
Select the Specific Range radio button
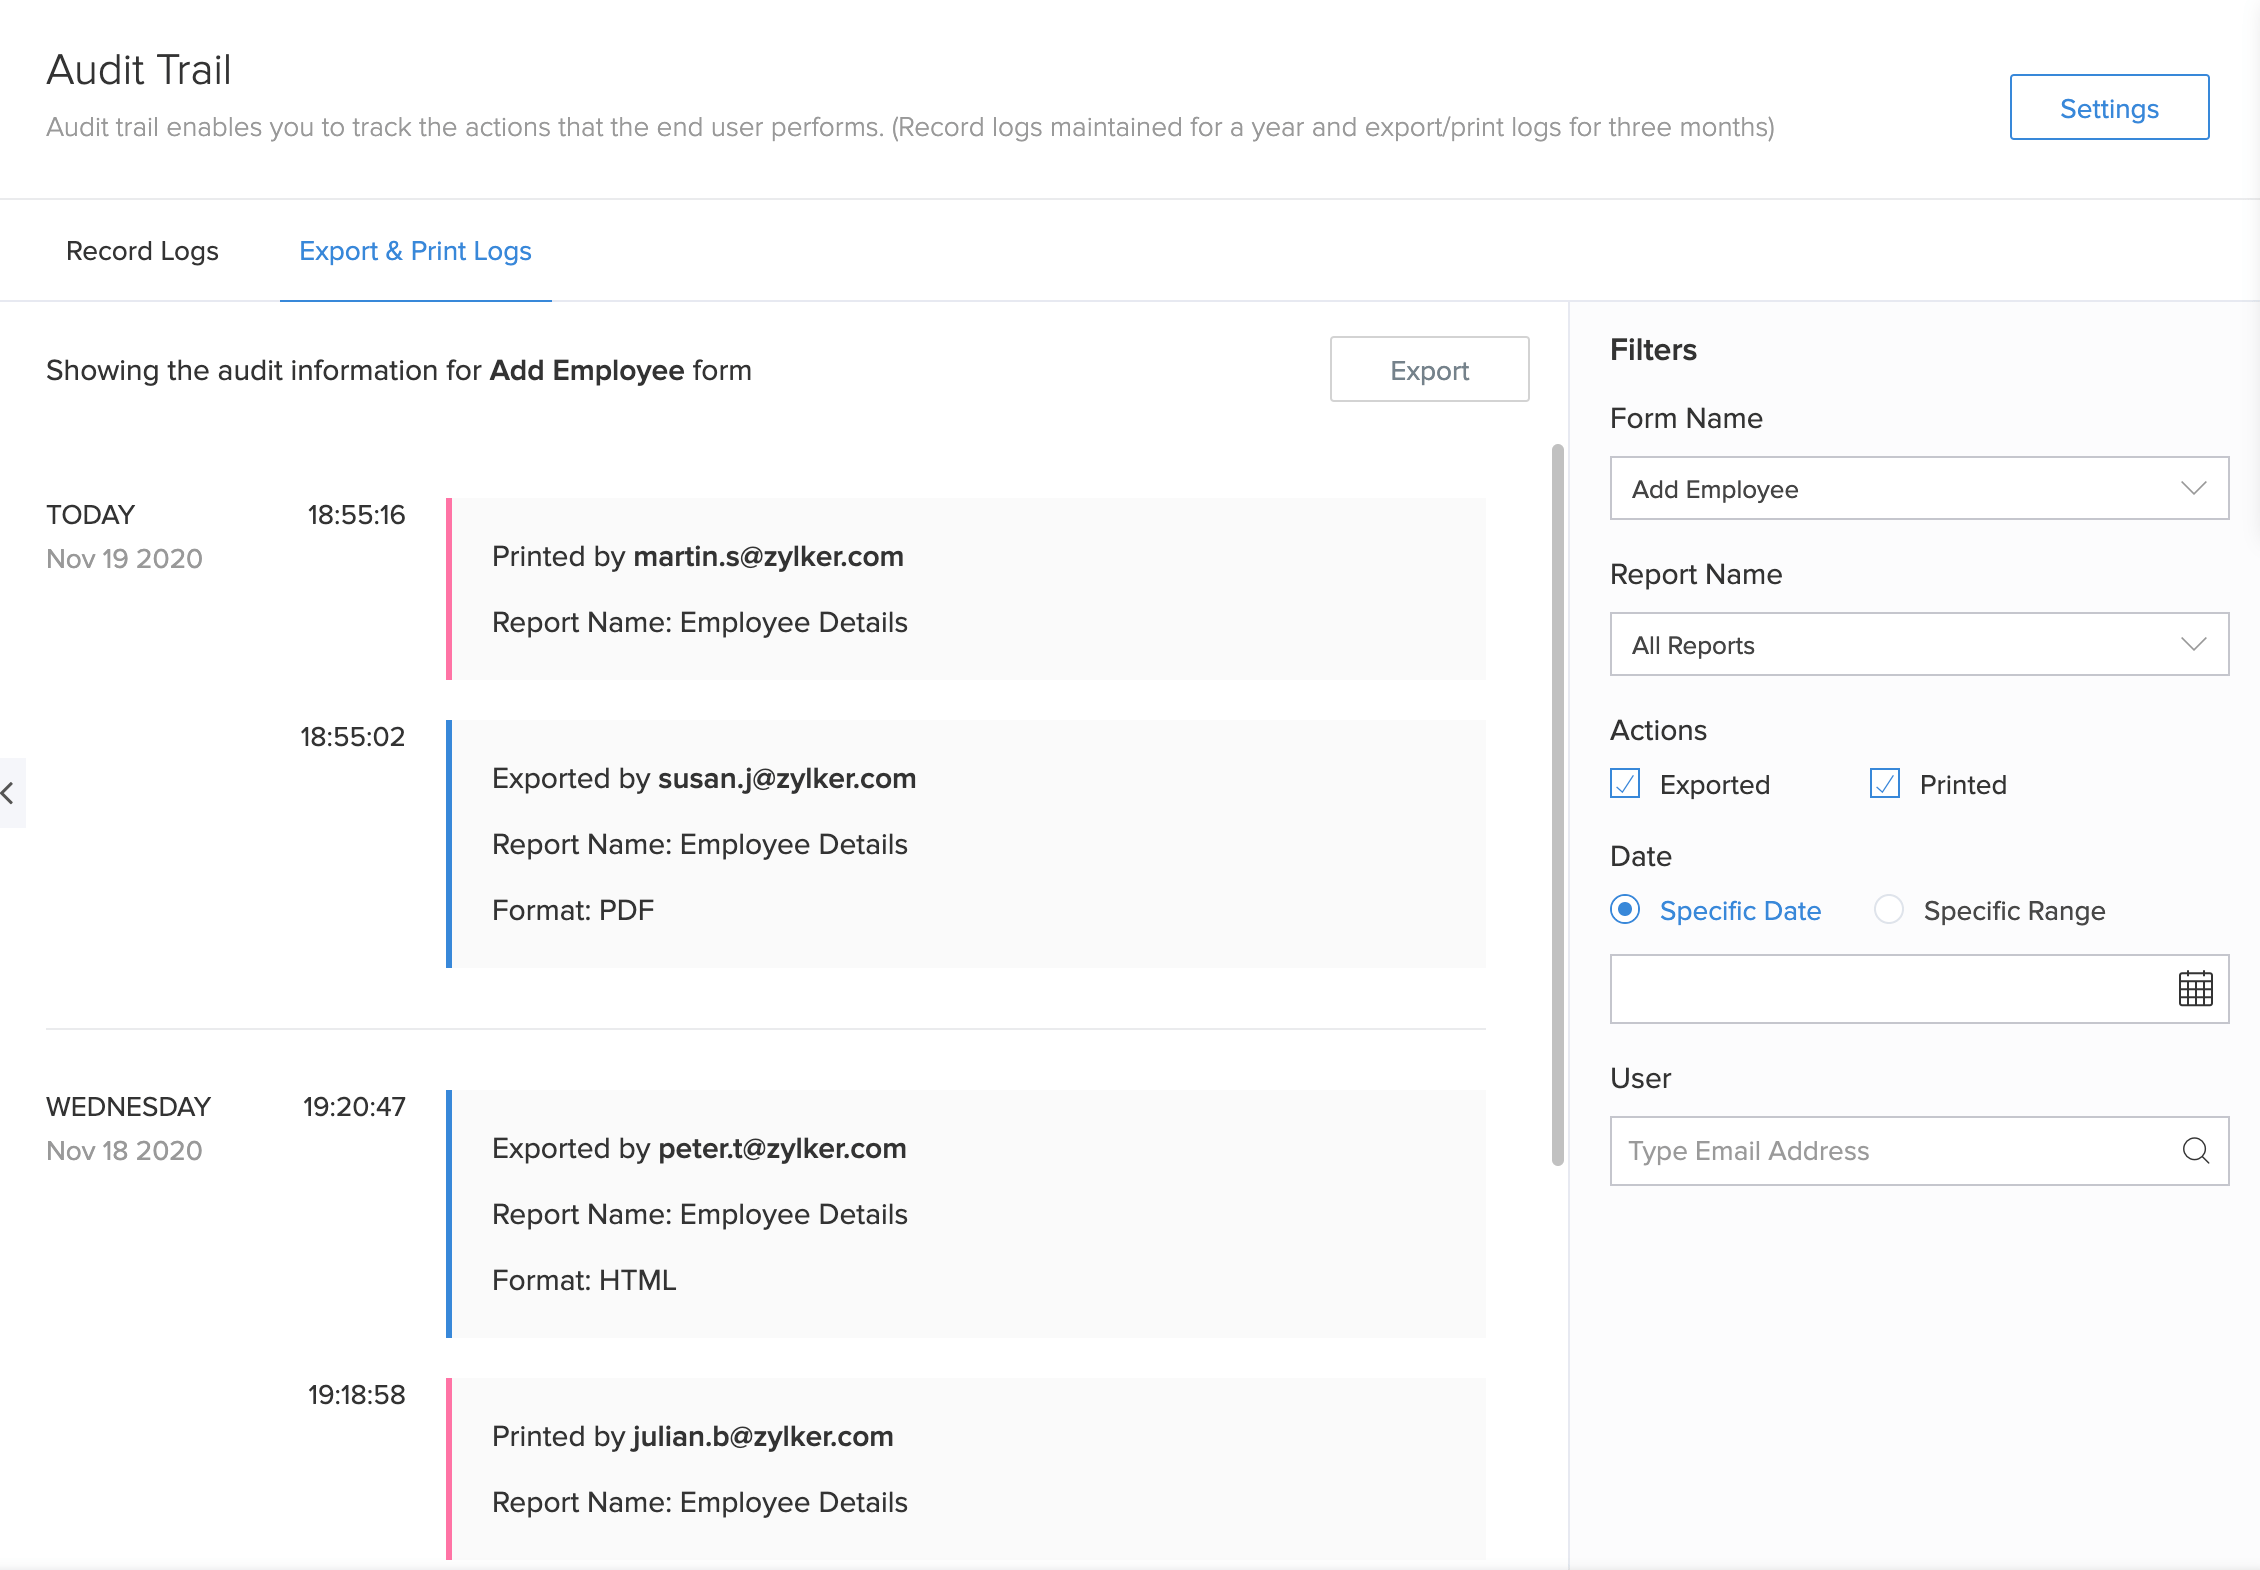1889,910
